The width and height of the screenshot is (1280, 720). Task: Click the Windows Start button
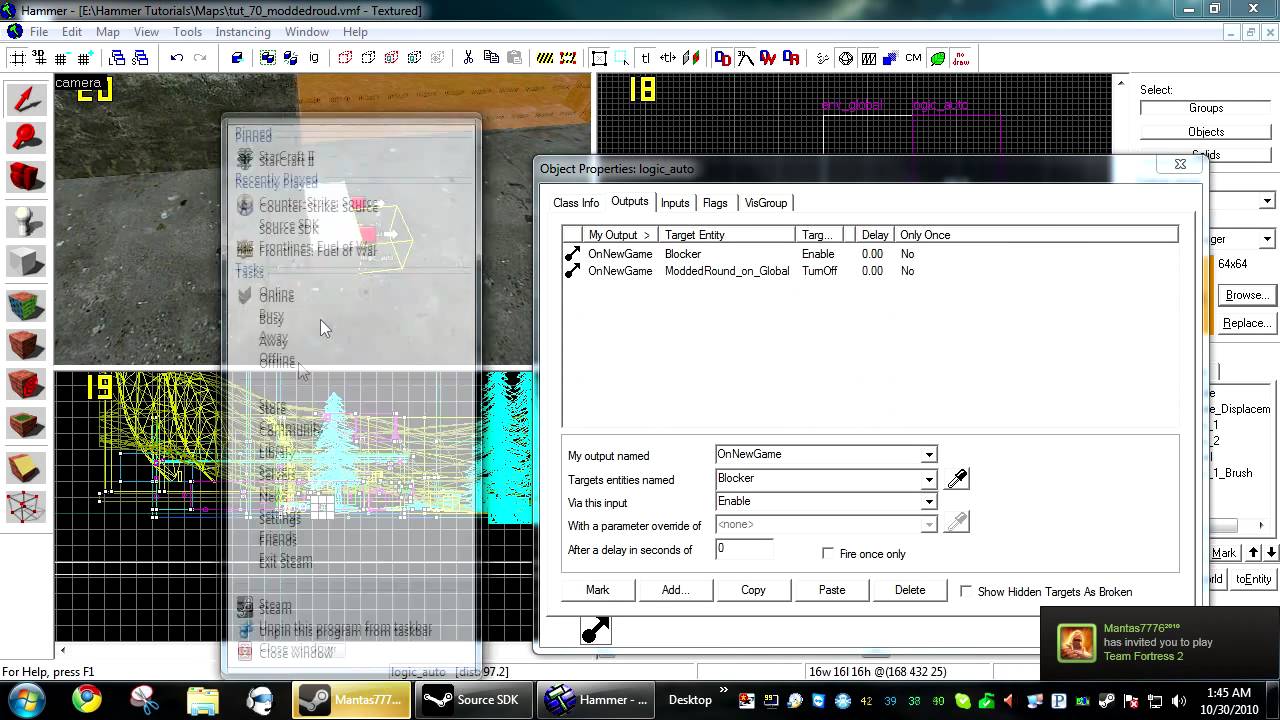(24, 699)
